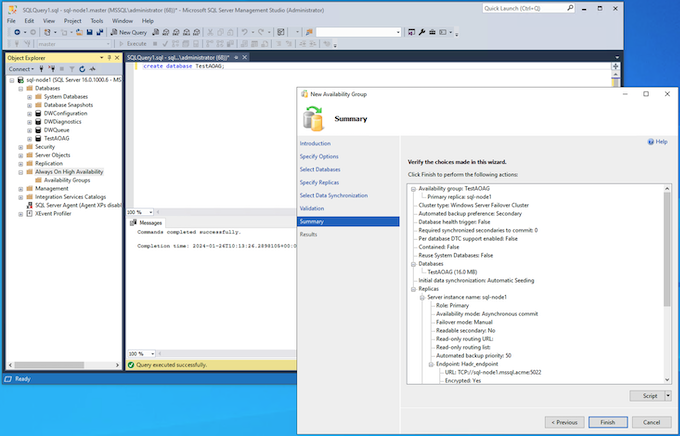Go to the Specify Replicas wizard page

tap(319, 183)
